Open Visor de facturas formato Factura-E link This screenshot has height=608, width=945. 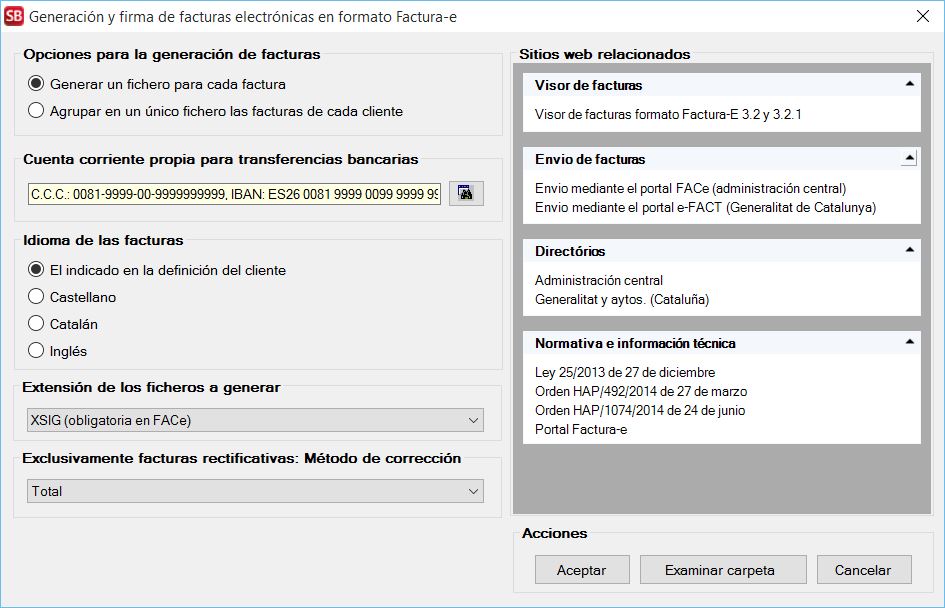[668, 114]
